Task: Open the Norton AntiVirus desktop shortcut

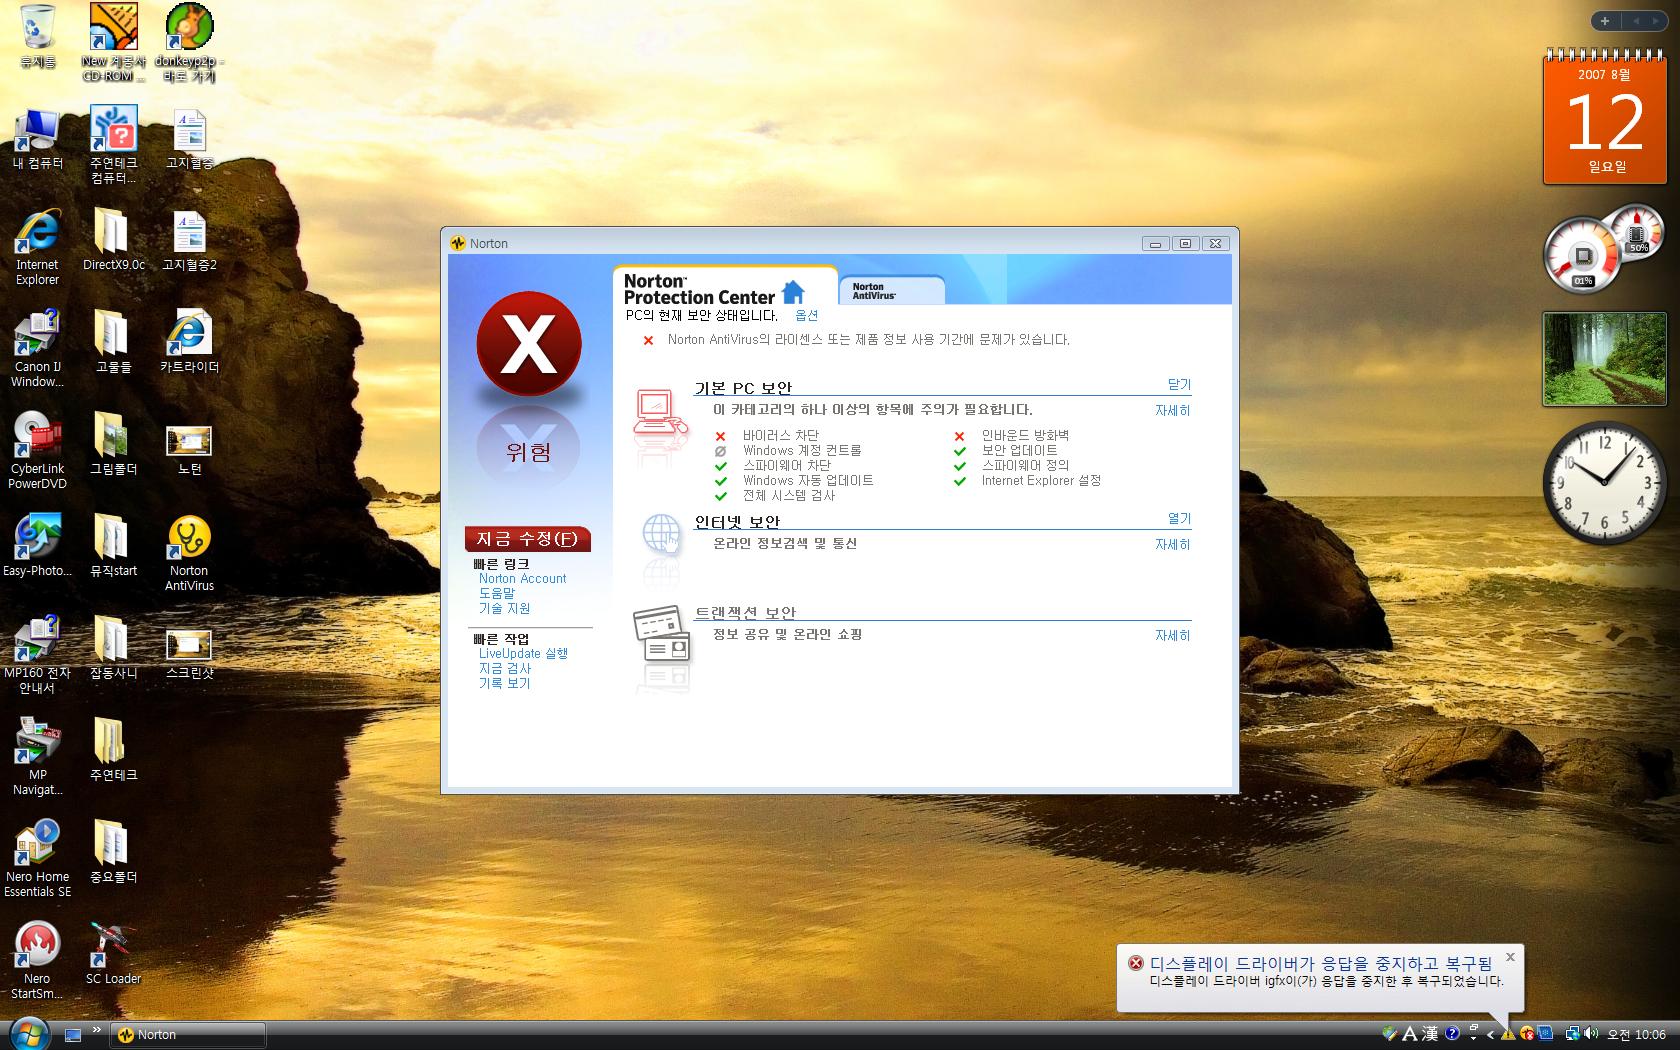Action: pos(189,554)
